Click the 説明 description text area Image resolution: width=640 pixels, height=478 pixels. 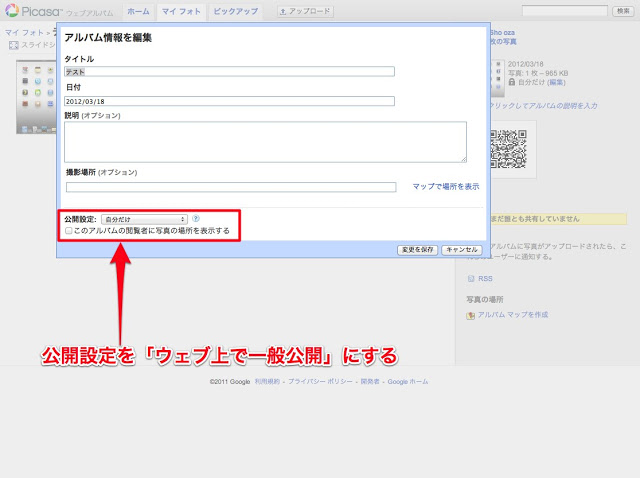click(265, 141)
